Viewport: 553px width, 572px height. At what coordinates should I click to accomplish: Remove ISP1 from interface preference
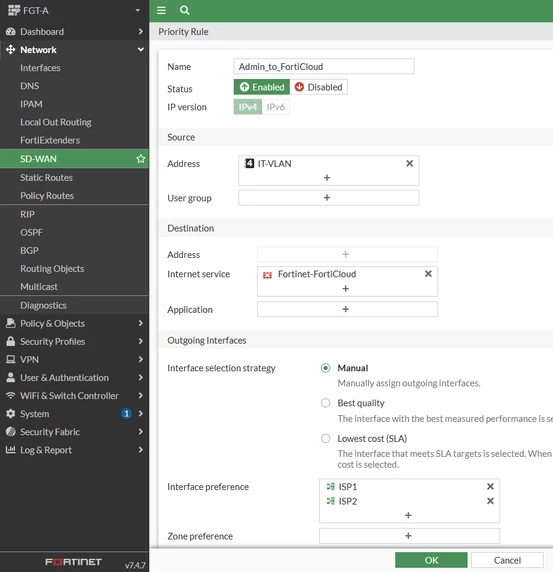pos(490,486)
